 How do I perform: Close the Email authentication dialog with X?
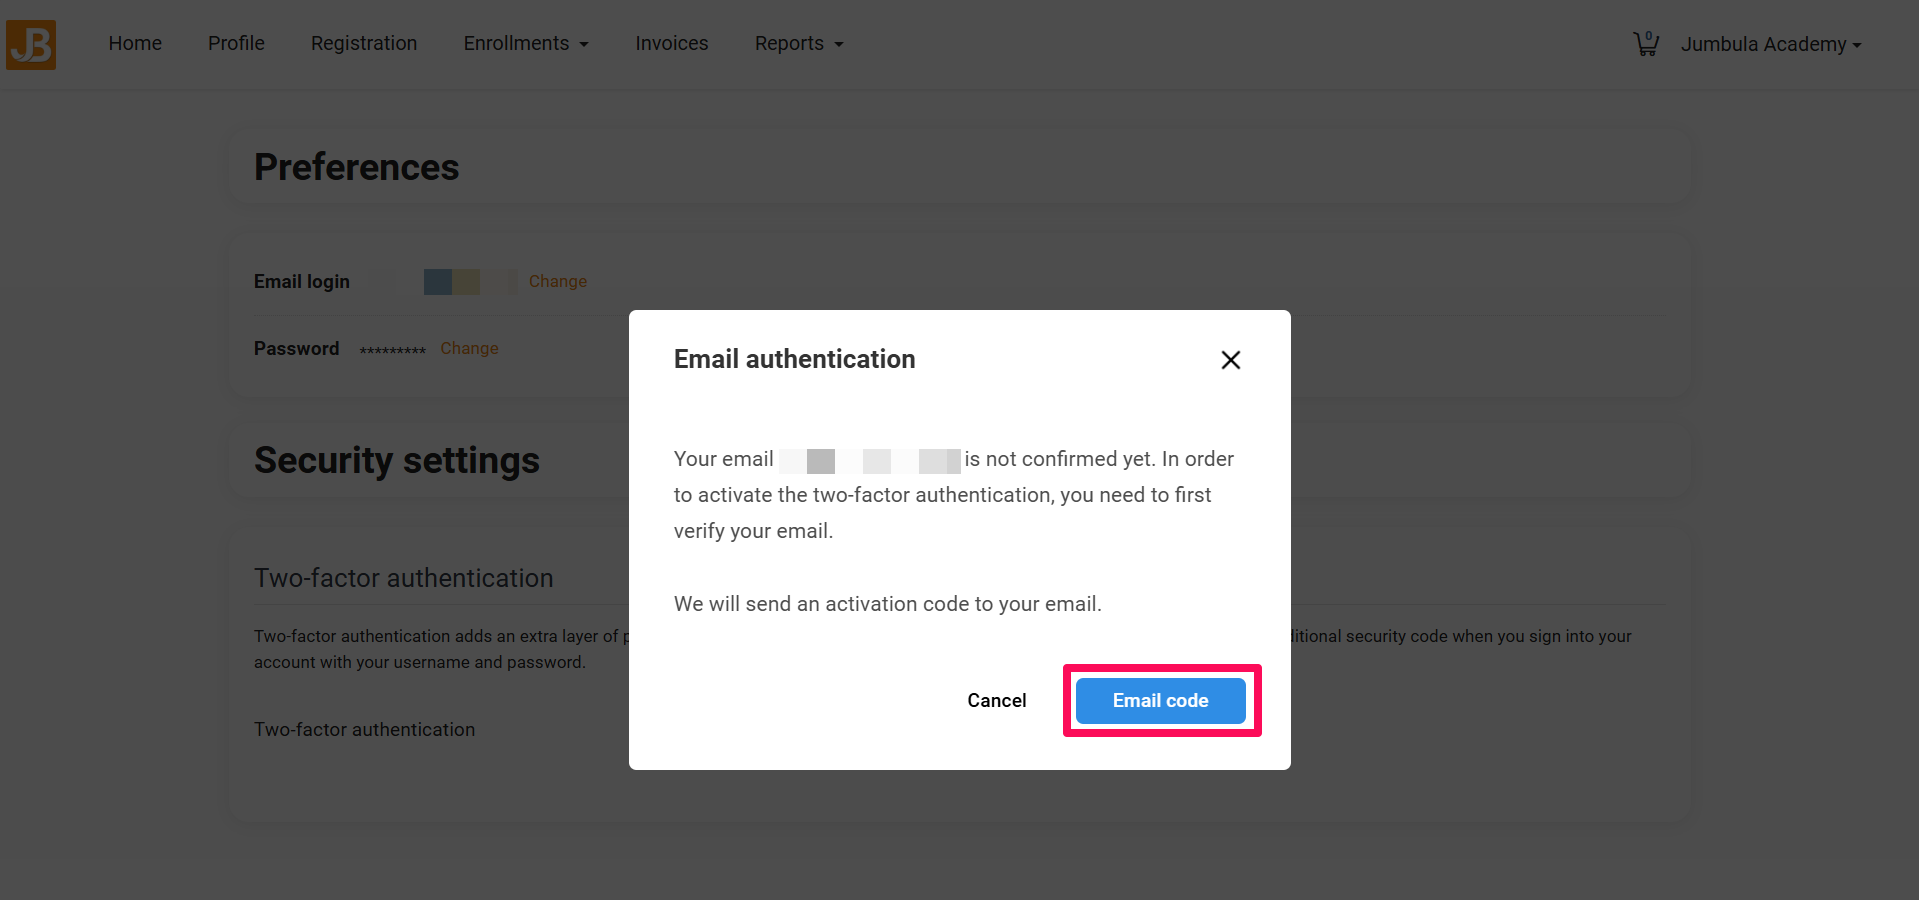pyautogui.click(x=1231, y=360)
